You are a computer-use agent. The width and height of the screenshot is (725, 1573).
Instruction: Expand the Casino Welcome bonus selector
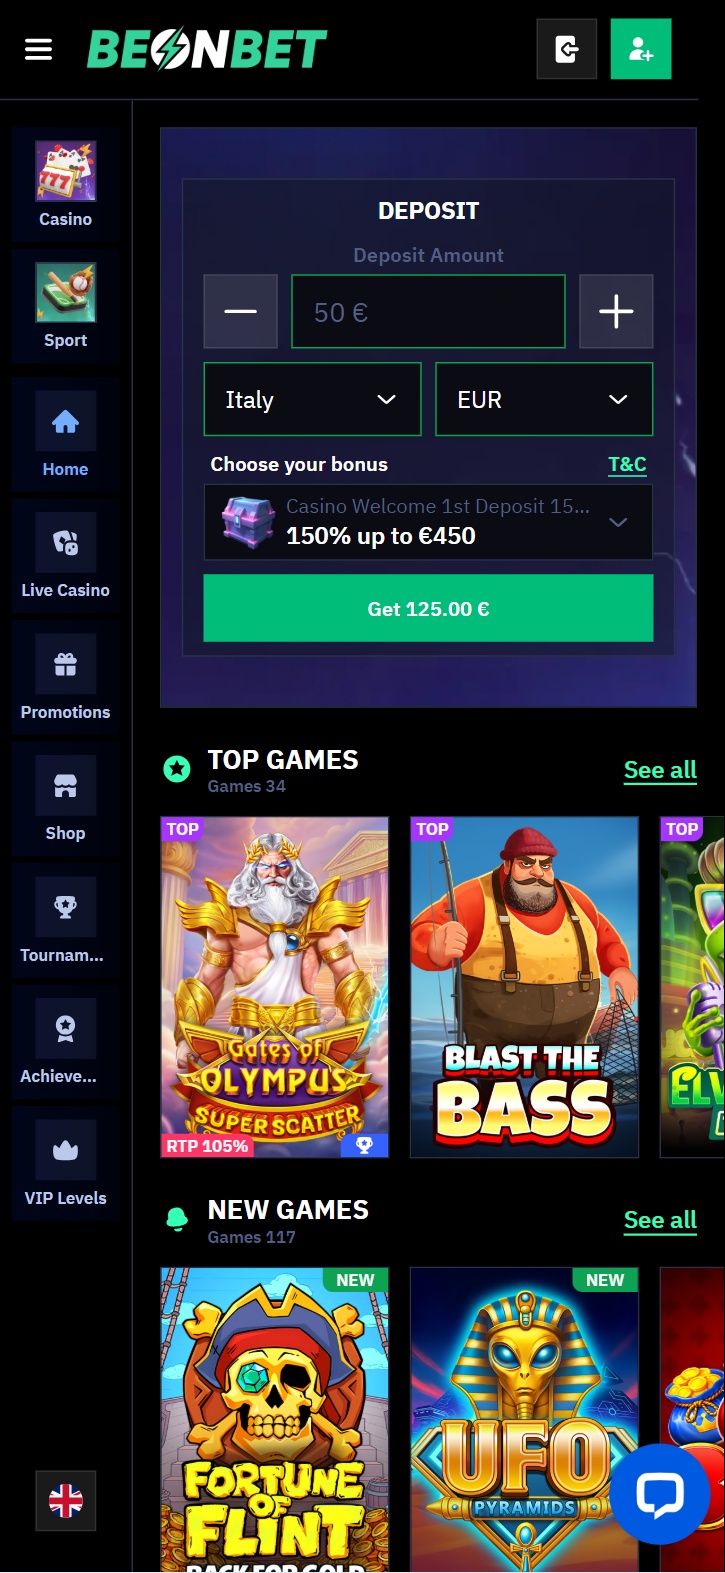point(428,522)
